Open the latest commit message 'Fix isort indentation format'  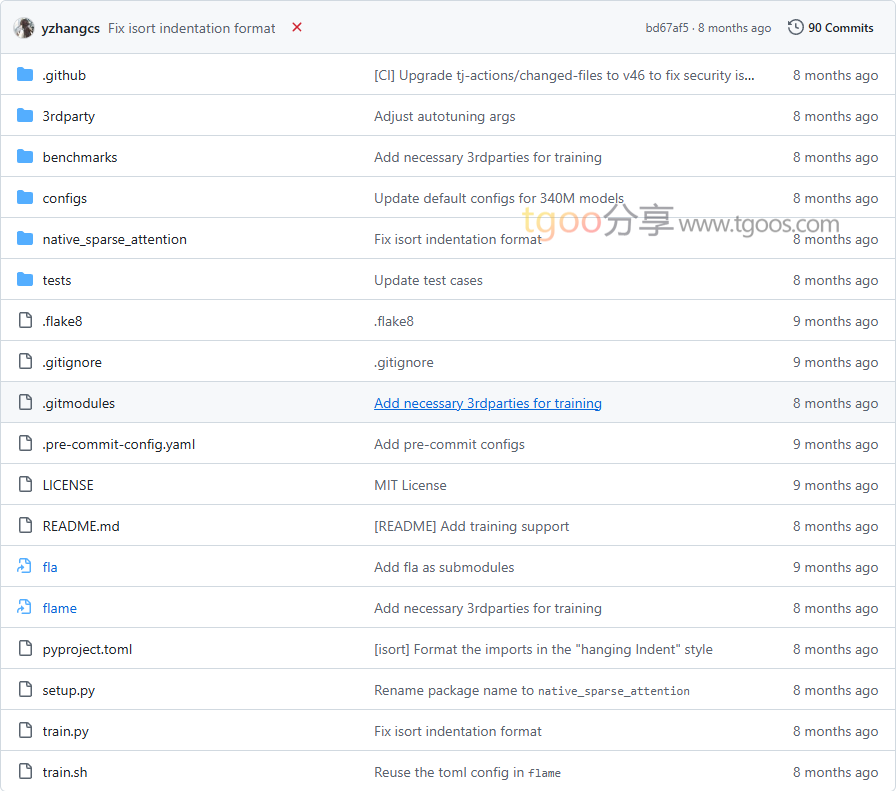191,28
